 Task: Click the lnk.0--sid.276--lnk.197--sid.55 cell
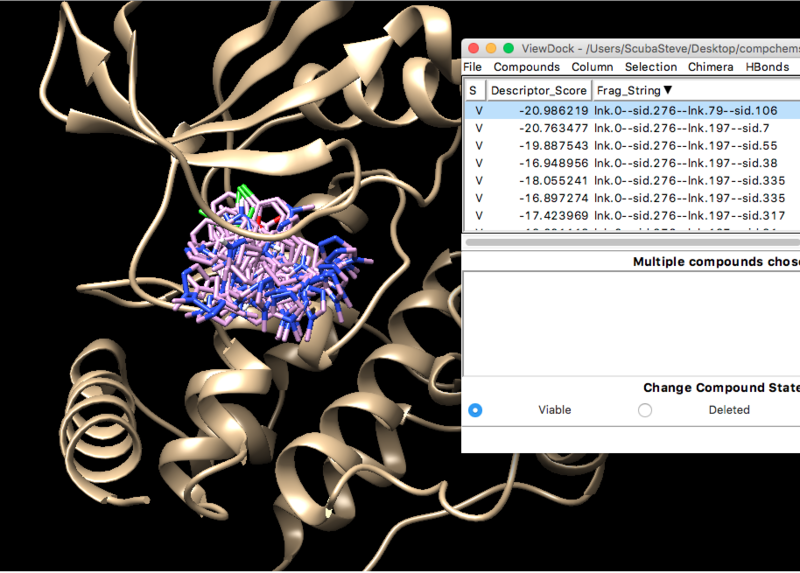(685, 145)
